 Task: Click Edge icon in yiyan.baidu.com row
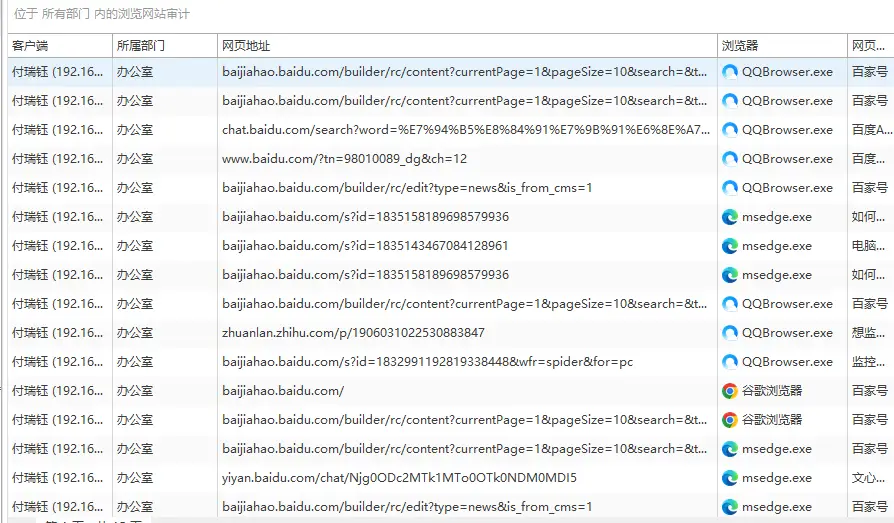click(730, 478)
